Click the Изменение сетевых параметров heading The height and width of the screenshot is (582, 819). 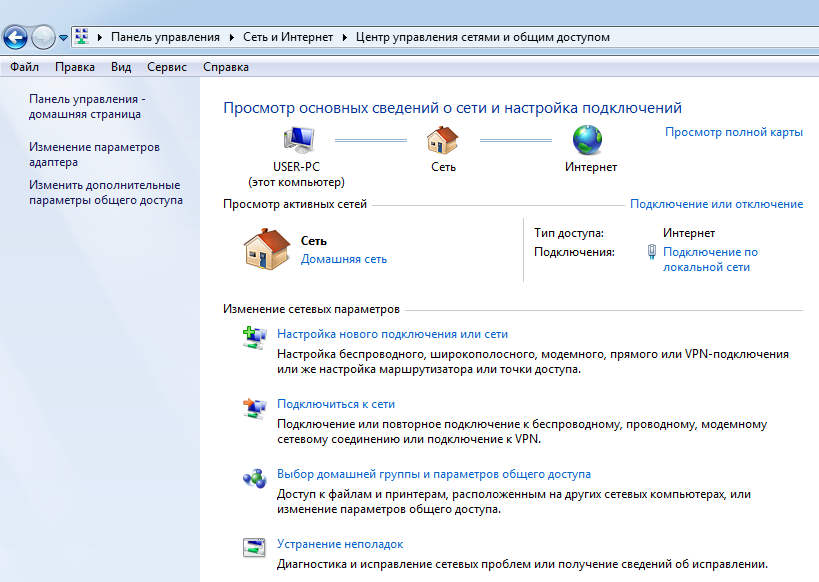point(311,309)
